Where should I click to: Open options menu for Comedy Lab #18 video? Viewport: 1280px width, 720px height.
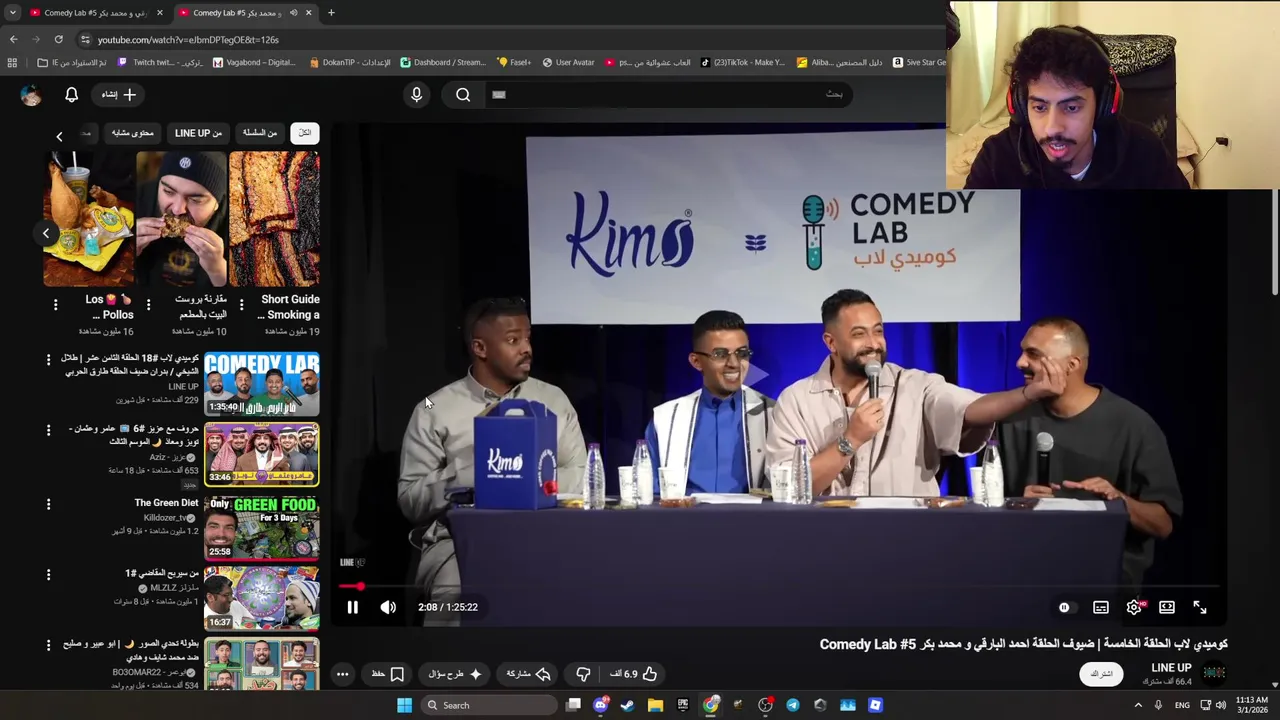[x=48, y=359]
